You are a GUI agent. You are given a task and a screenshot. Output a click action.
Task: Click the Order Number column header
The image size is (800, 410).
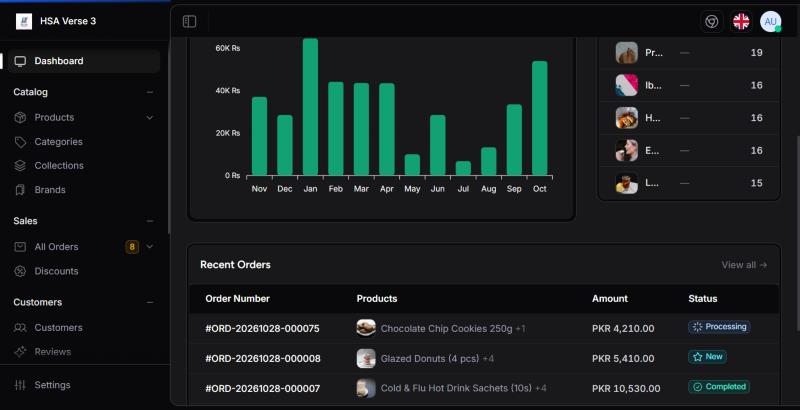click(237, 299)
